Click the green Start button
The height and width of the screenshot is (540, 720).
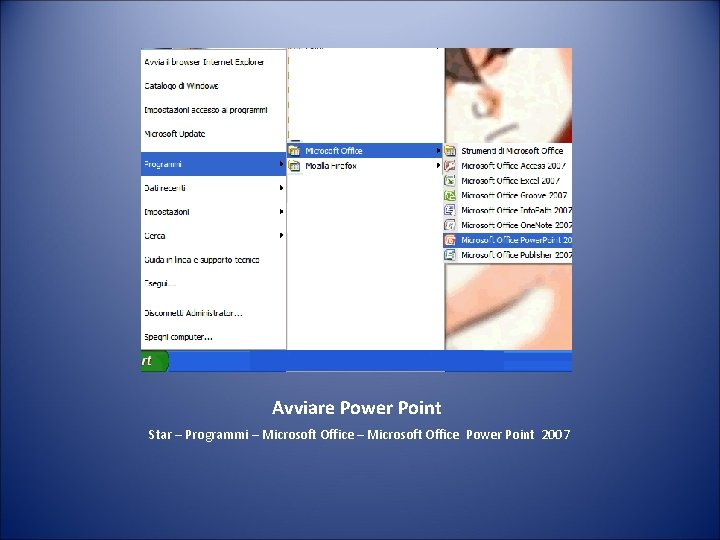click(155, 361)
